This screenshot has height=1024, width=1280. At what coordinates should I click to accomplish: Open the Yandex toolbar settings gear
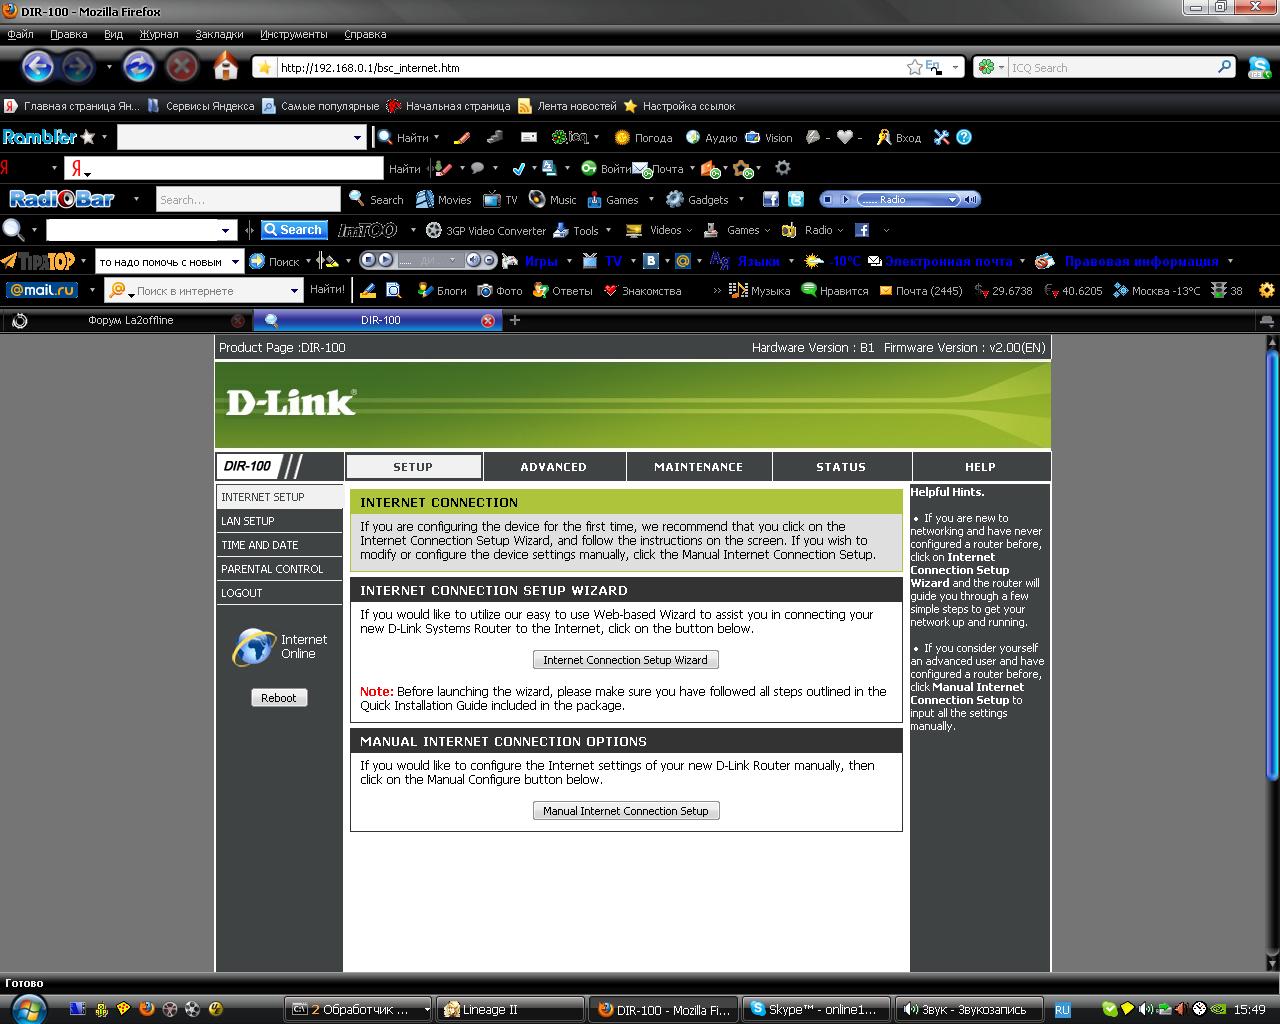(783, 168)
